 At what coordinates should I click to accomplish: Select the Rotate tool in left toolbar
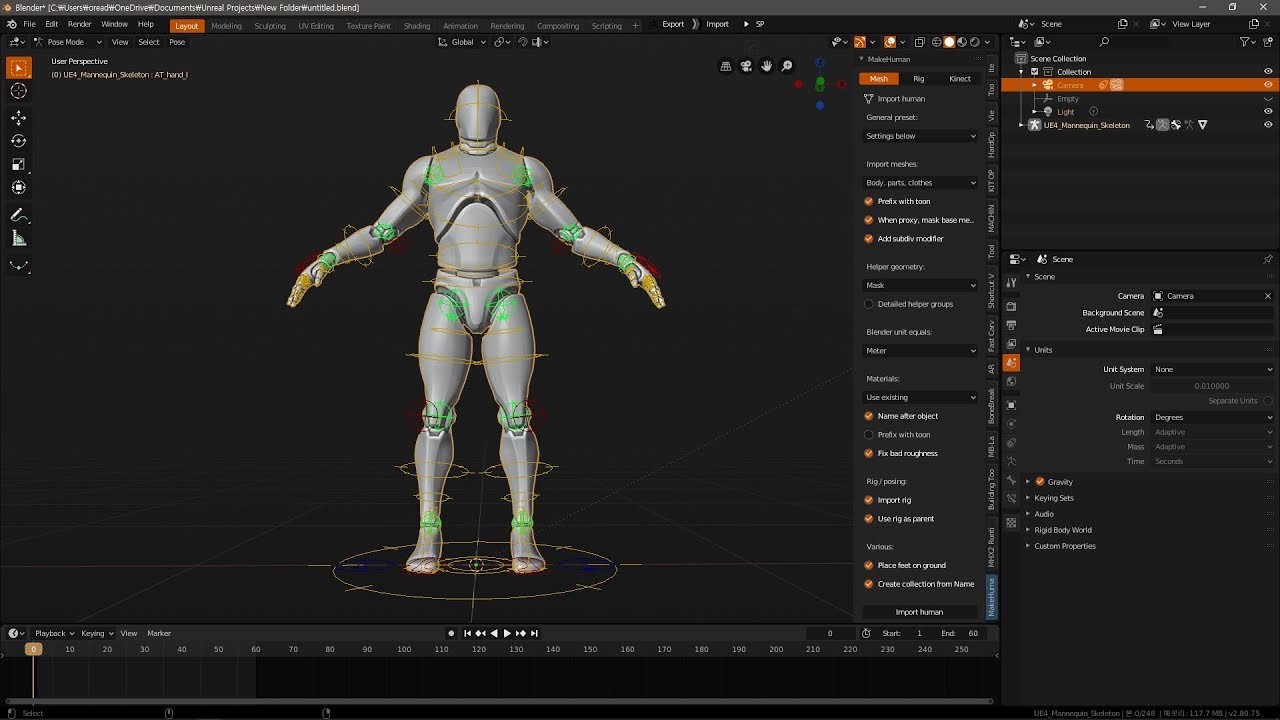(x=18, y=141)
